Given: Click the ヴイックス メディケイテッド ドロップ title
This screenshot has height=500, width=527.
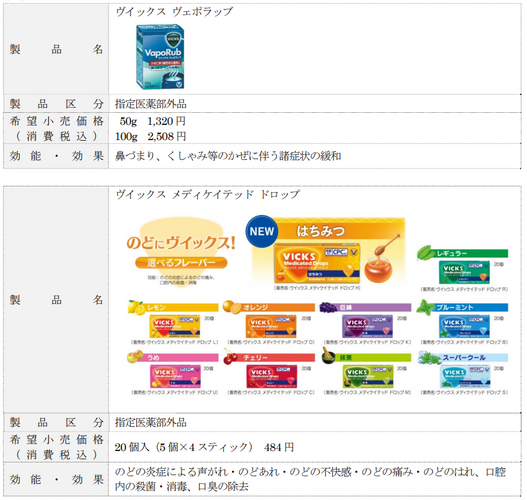Looking at the screenshot, I should click(x=207, y=194).
